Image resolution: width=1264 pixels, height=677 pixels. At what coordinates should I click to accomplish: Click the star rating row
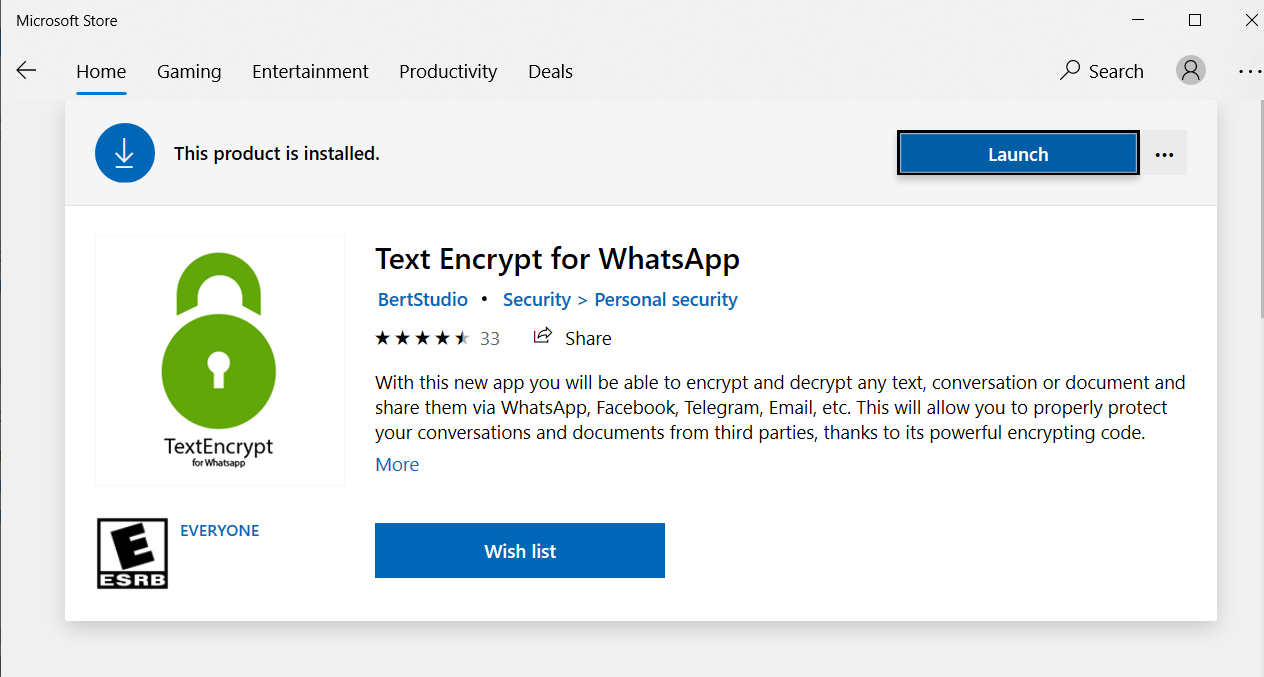(422, 338)
